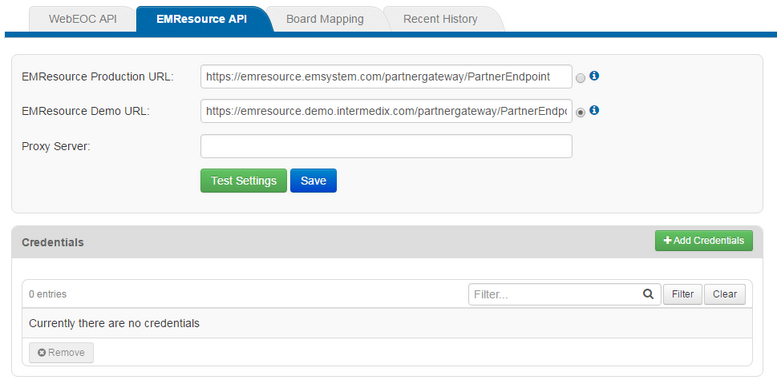
Task: Click "Currently there are no credentials" message
Action: coord(114,323)
